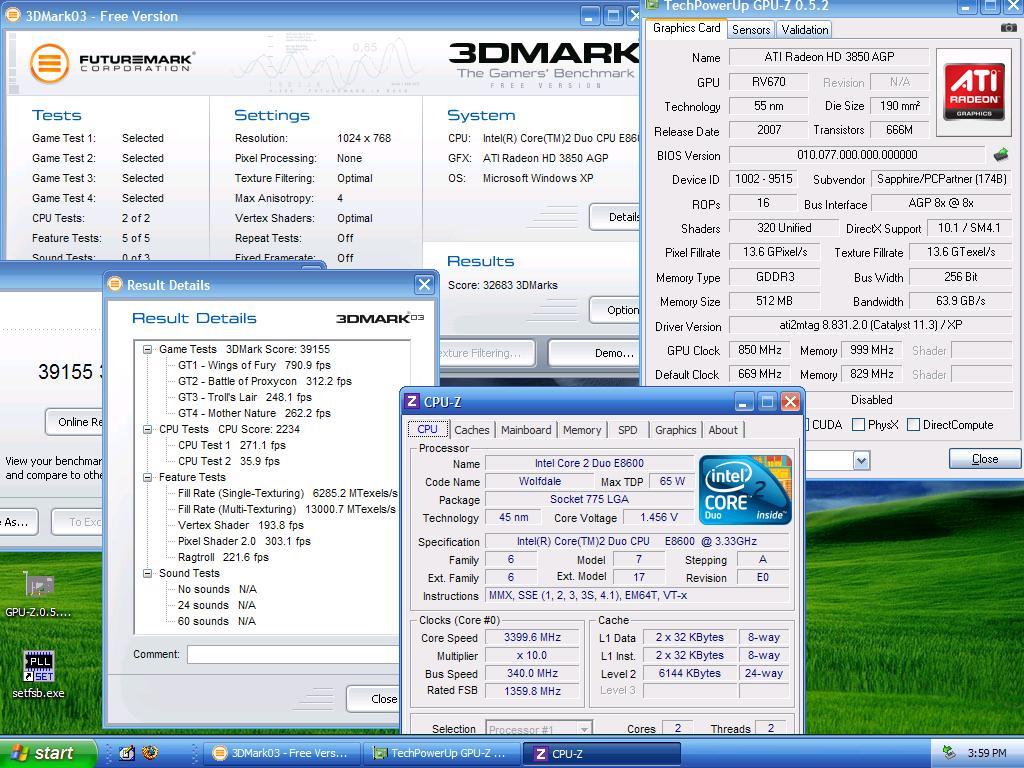The height and width of the screenshot is (768, 1024).
Task: Click the GPU-Z screenshot camera icon
Action: [x=1008, y=28]
